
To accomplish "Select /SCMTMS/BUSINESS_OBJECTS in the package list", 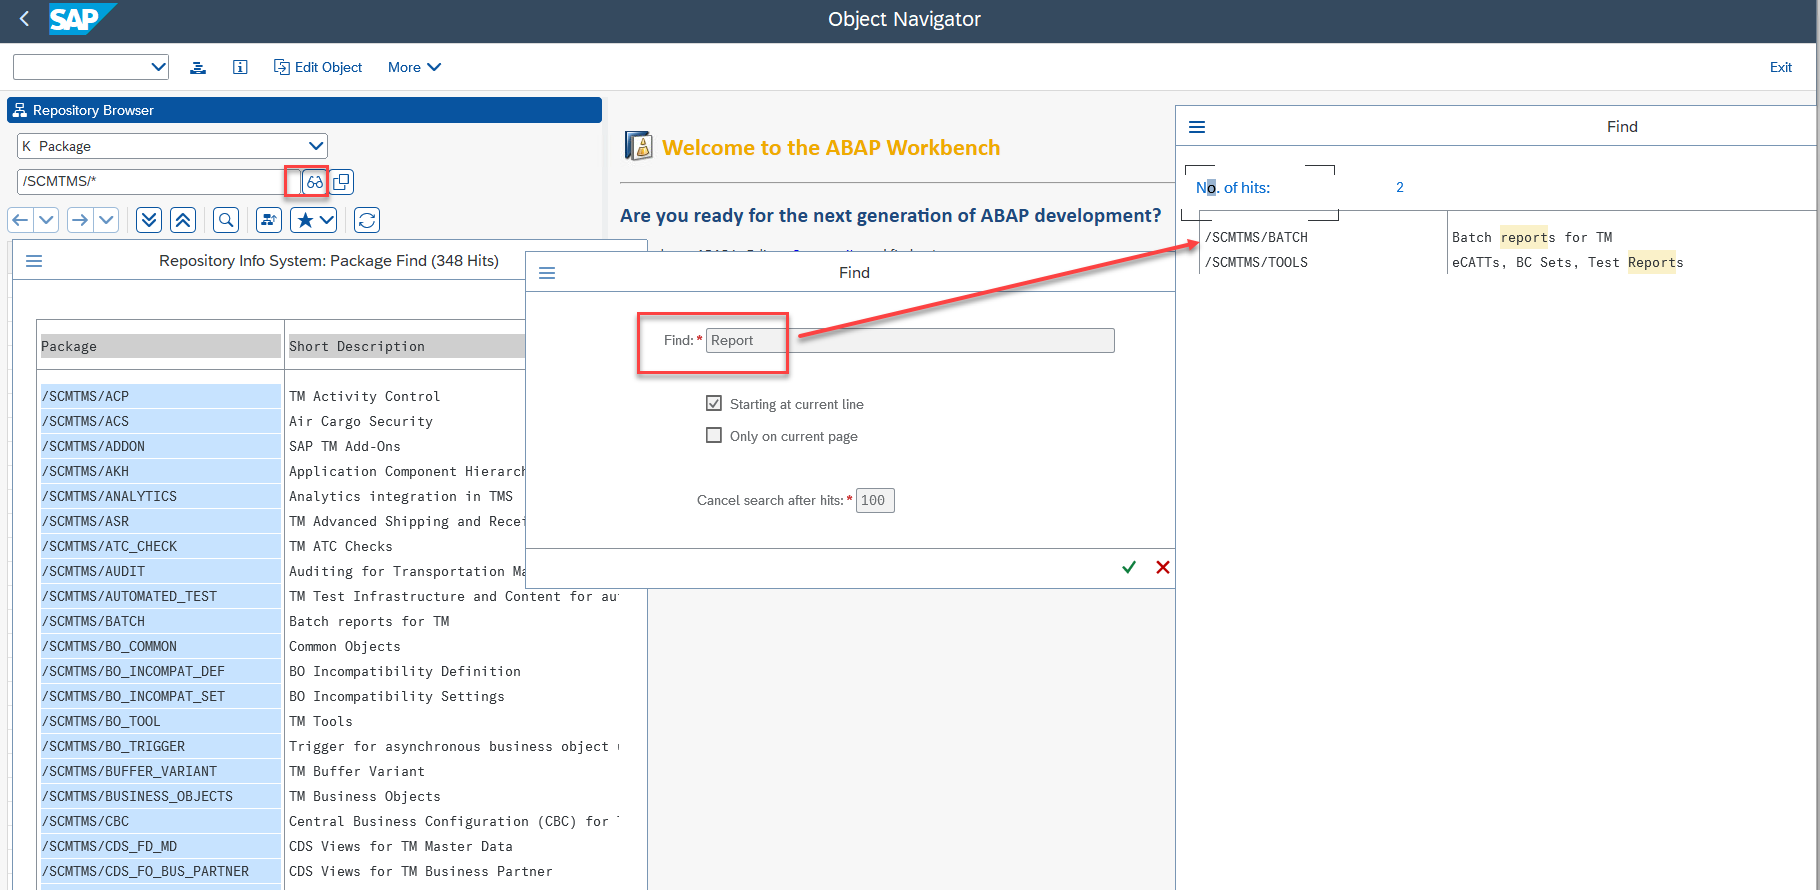I will [160, 796].
